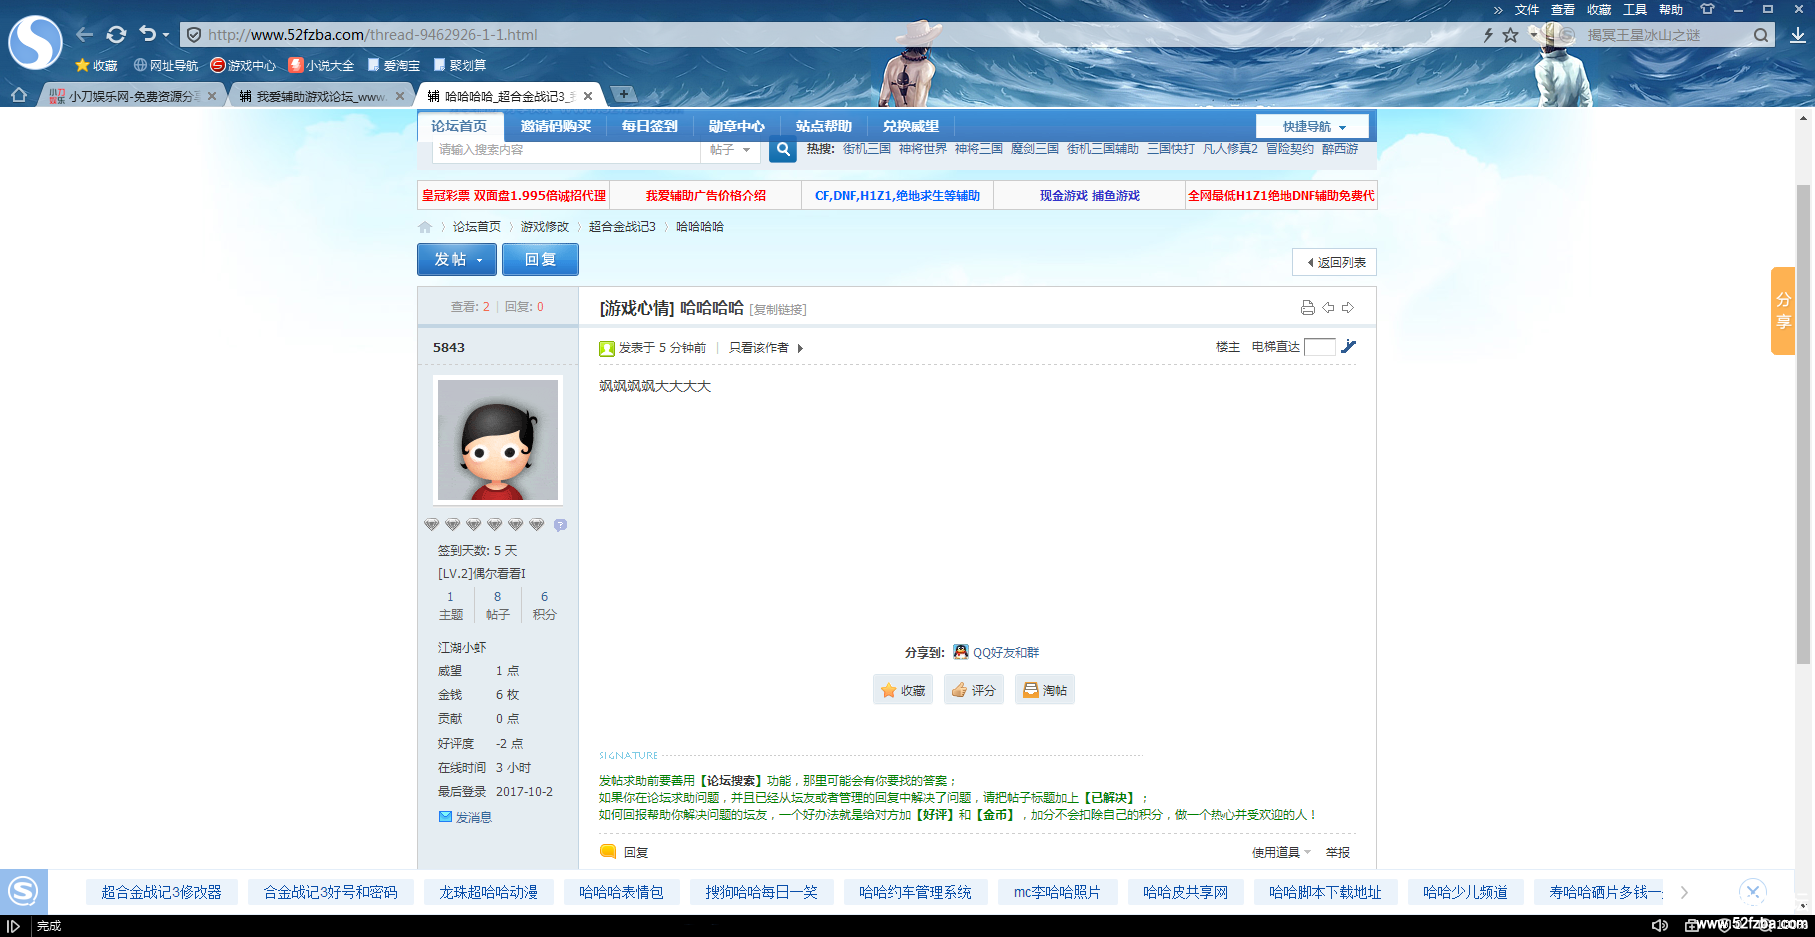The height and width of the screenshot is (937, 1815).
Task: Open the 每日签到 nav tab
Action: pos(649,126)
